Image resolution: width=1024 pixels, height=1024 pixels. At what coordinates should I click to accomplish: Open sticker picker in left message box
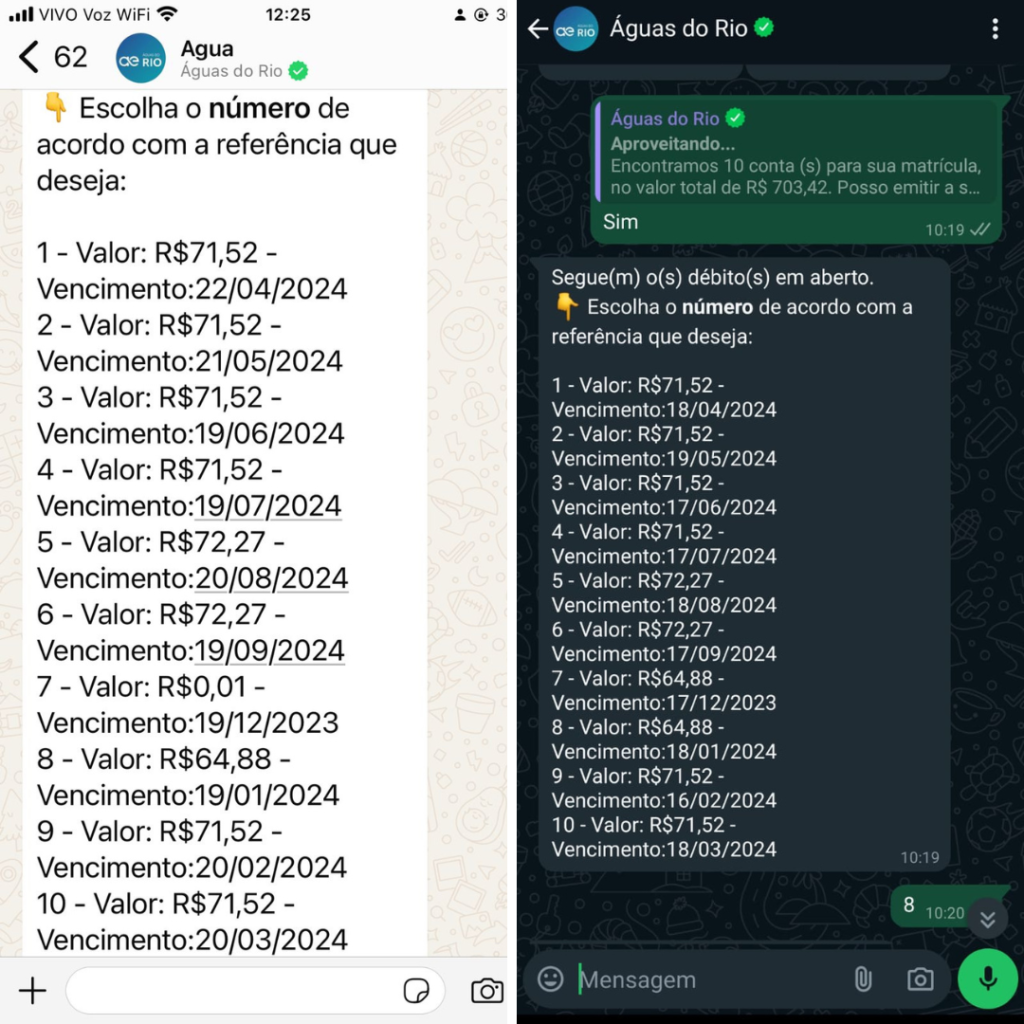pyautogui.click(x=416, y=991)
